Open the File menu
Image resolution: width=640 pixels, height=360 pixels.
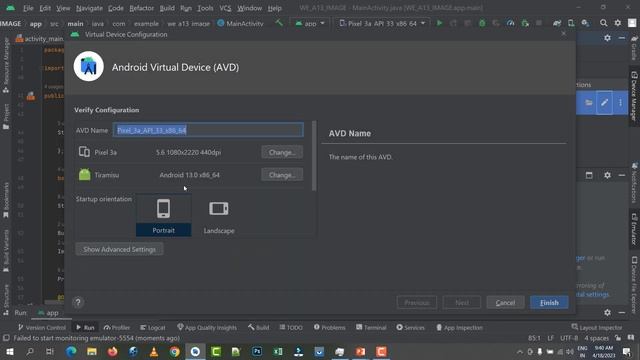point(28,8)
